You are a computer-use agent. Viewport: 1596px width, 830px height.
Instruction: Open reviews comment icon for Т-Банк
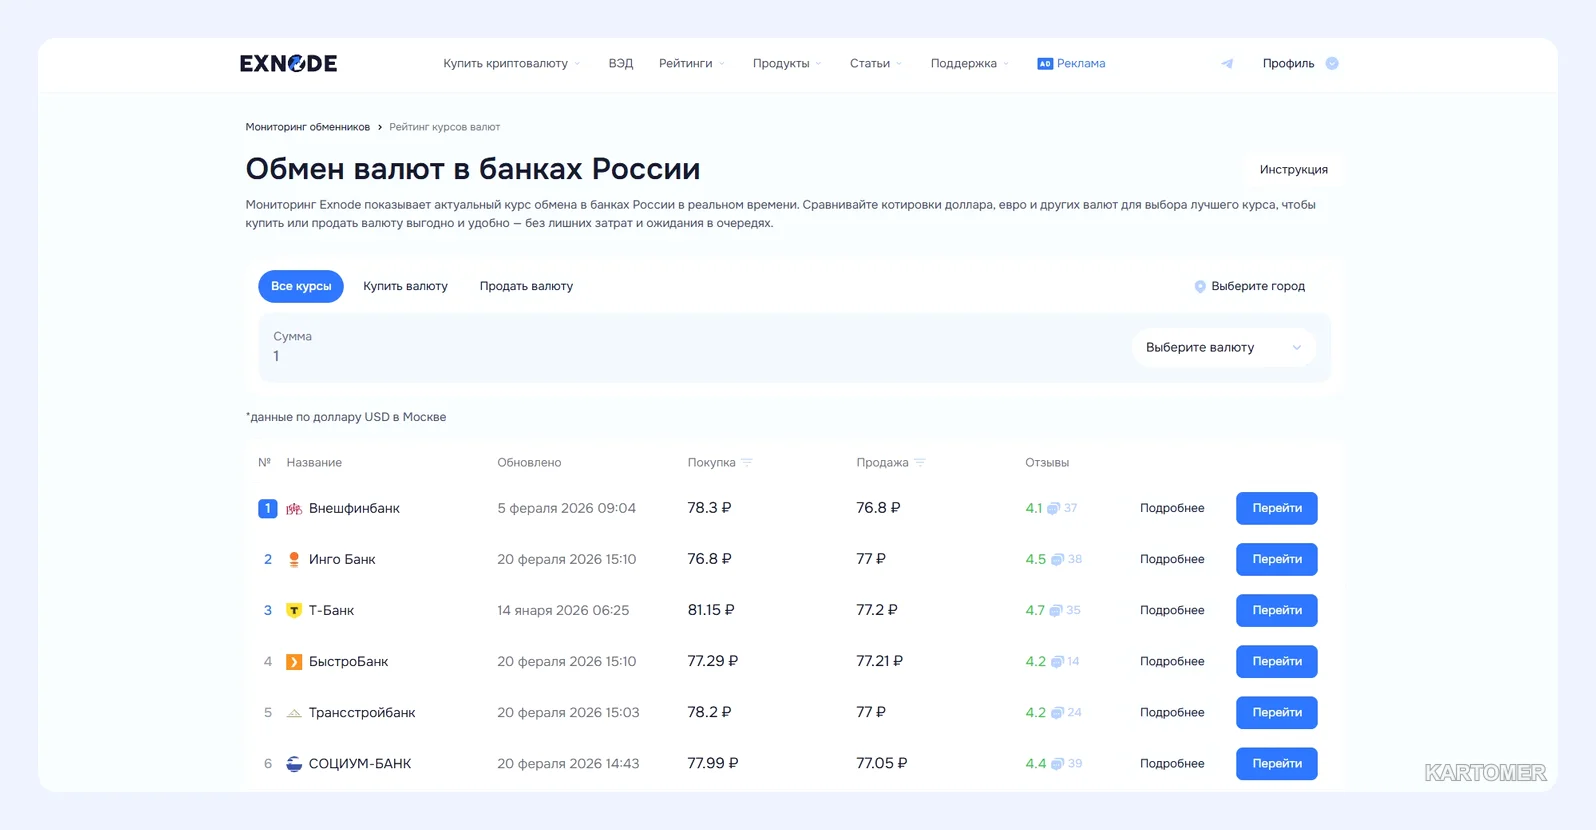click(1056, 610)
